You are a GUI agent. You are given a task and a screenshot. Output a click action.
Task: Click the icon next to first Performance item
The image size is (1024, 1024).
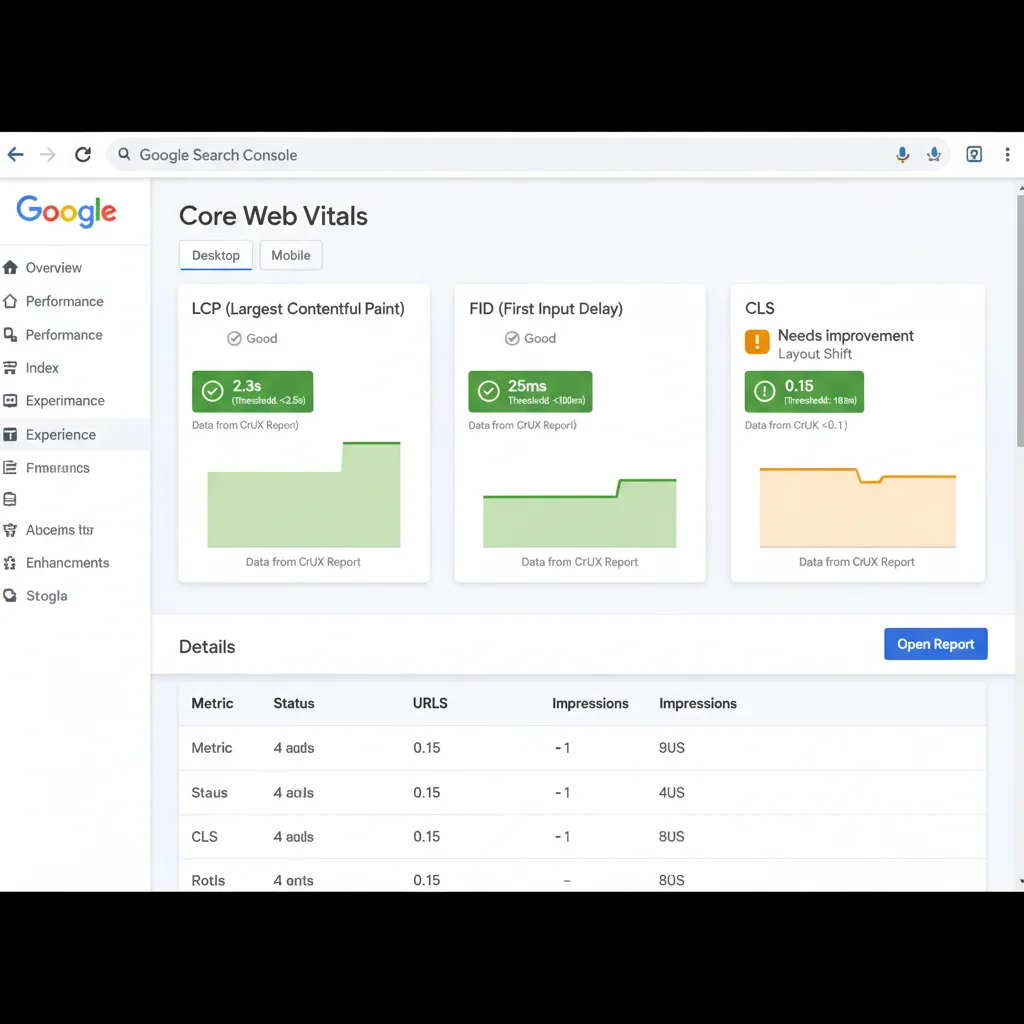tap(10, 301)
